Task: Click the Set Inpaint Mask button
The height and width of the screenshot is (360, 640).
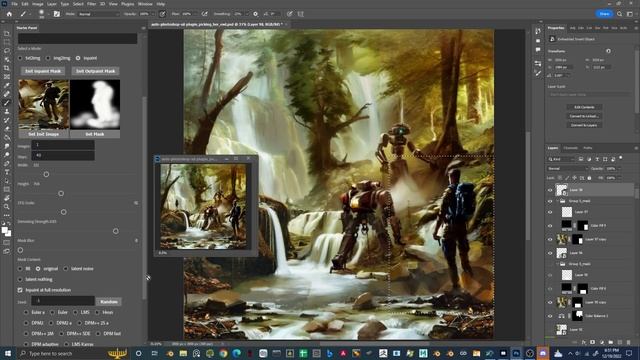Action: click(x=43, y=71)
